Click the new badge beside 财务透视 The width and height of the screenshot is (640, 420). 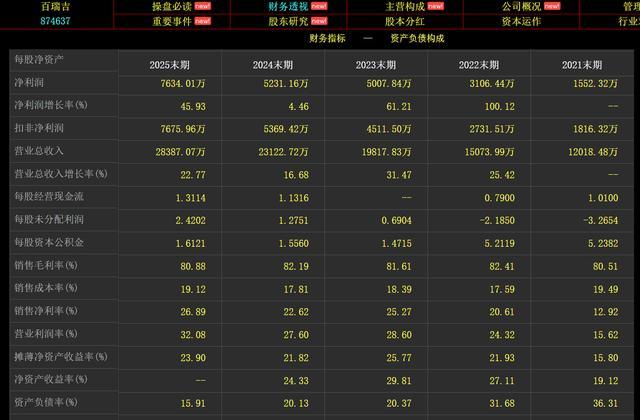(x=319, y=6)
